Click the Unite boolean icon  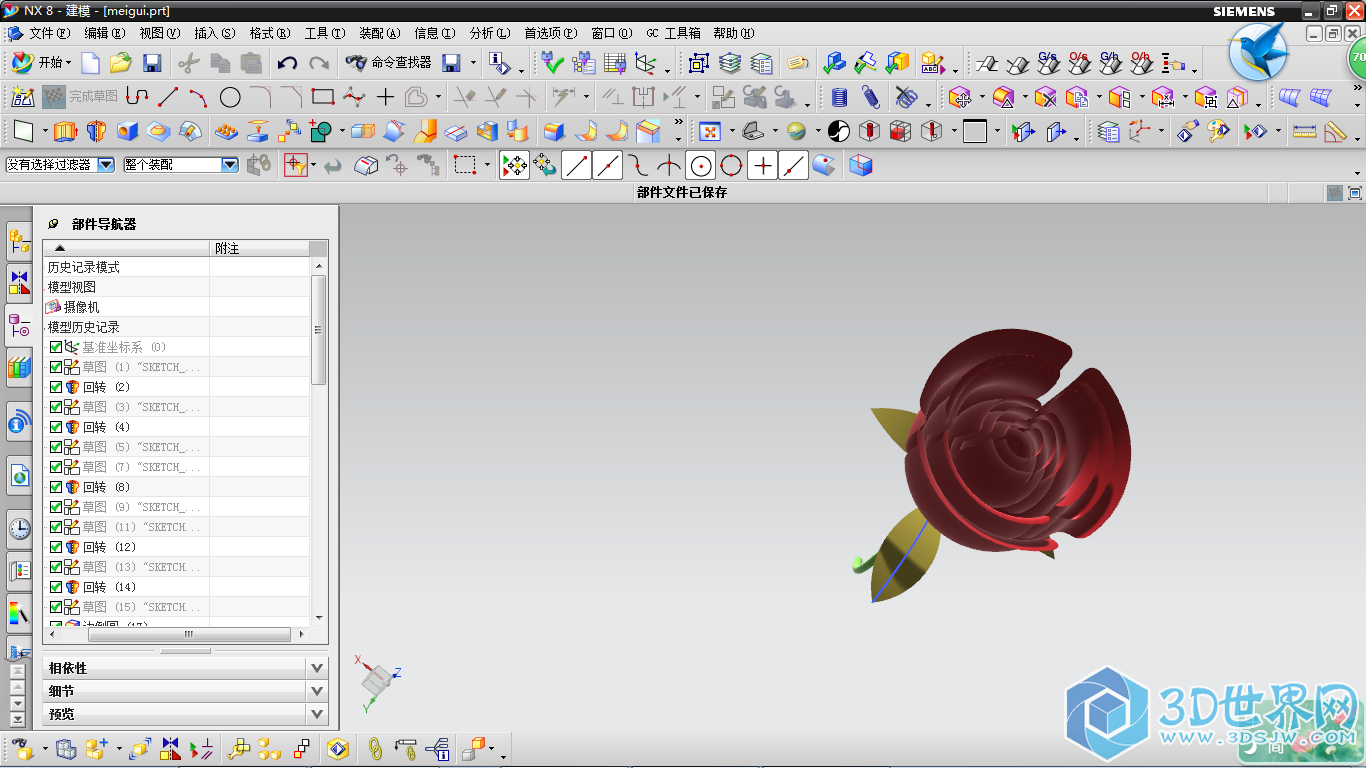(x=321, y=131)
